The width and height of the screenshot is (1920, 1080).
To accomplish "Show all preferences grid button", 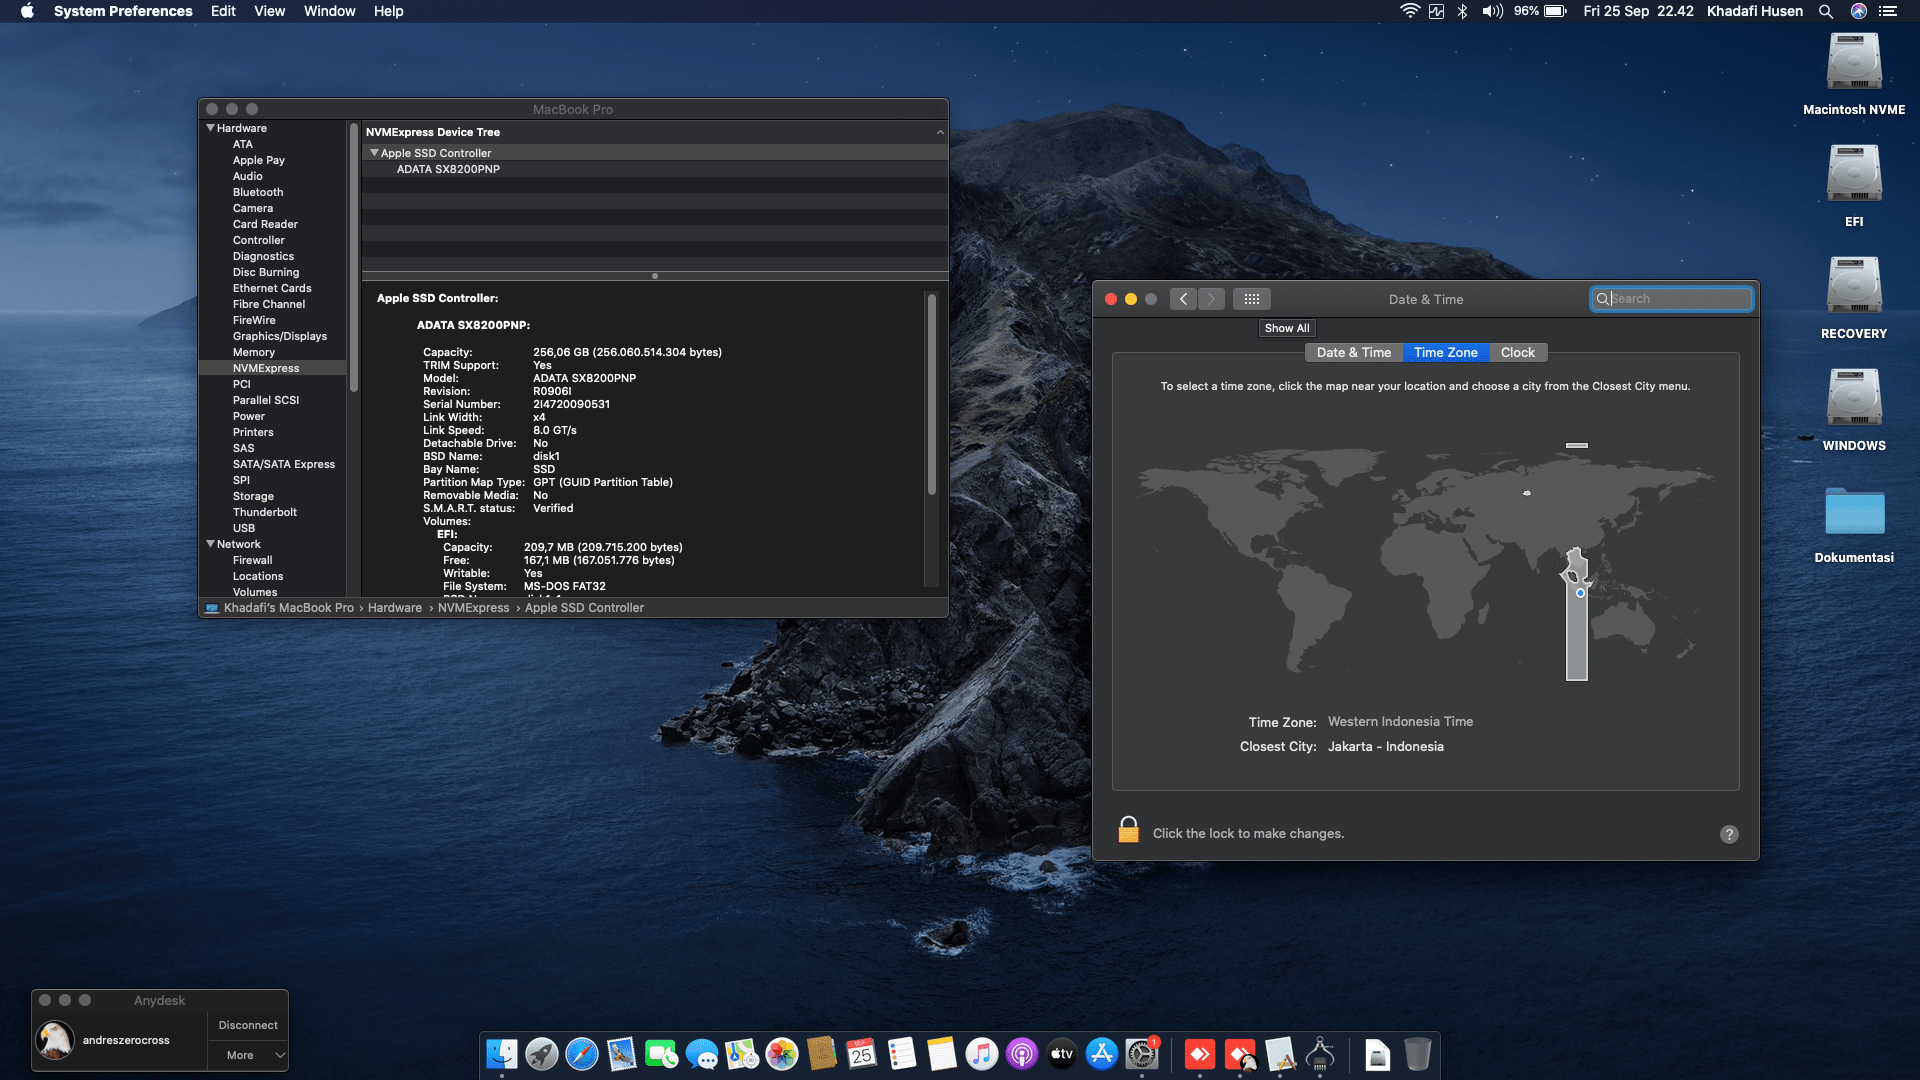I will point(1252,299).
